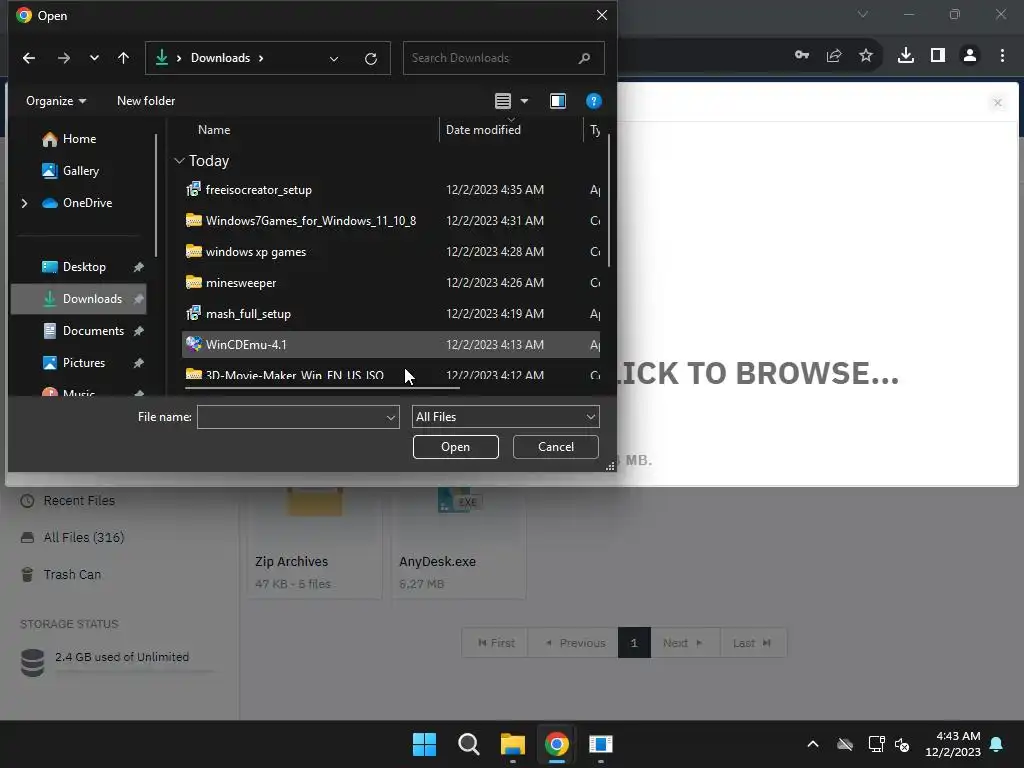Open the Windows Start button
The height and width of the screenshot is (768, 1024).
(x=424, y=744)
